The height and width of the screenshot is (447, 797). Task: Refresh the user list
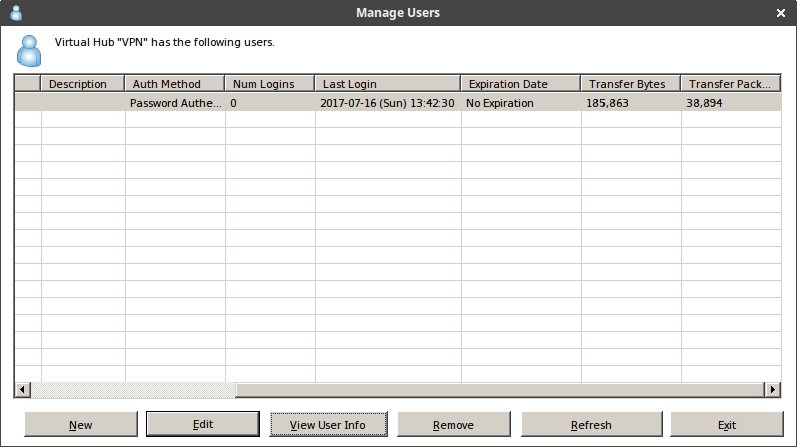tap(592, 425)
